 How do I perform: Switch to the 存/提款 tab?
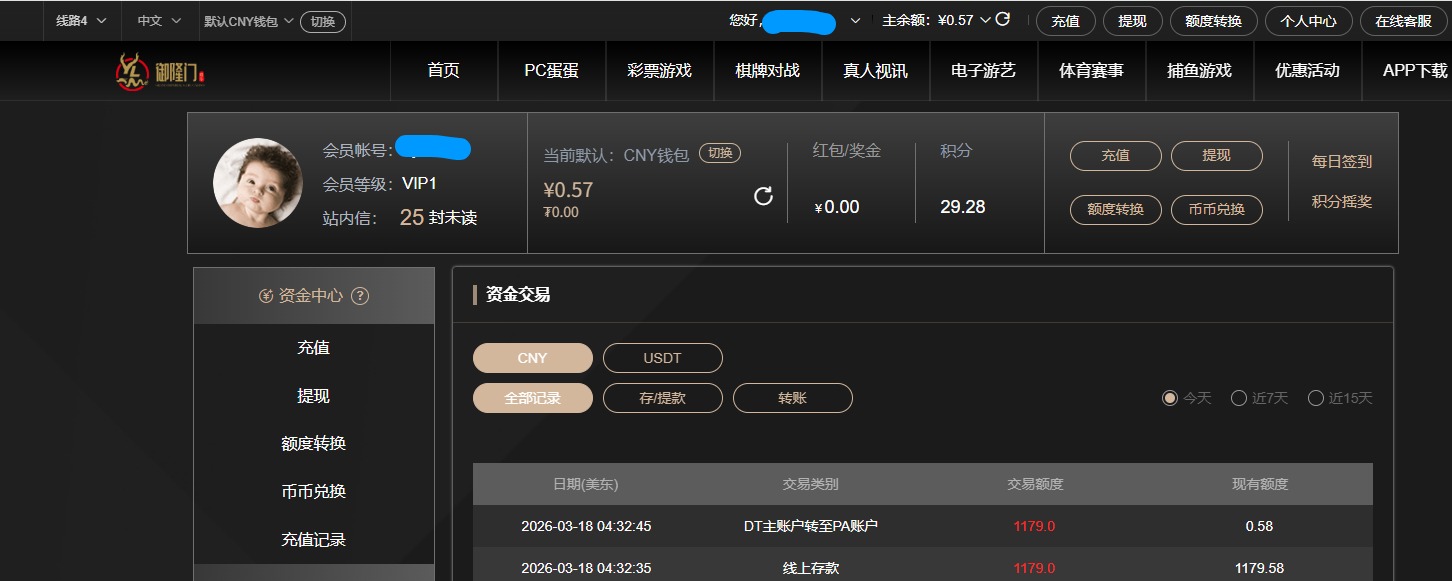[x=662, y=397]
